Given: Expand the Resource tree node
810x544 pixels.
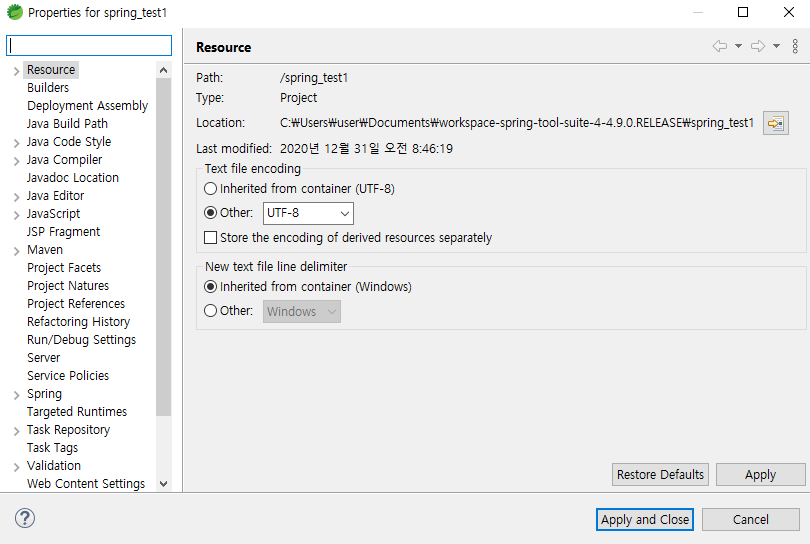Looking at the screenshot, I should pyautogui.click(x=17, y=71).
